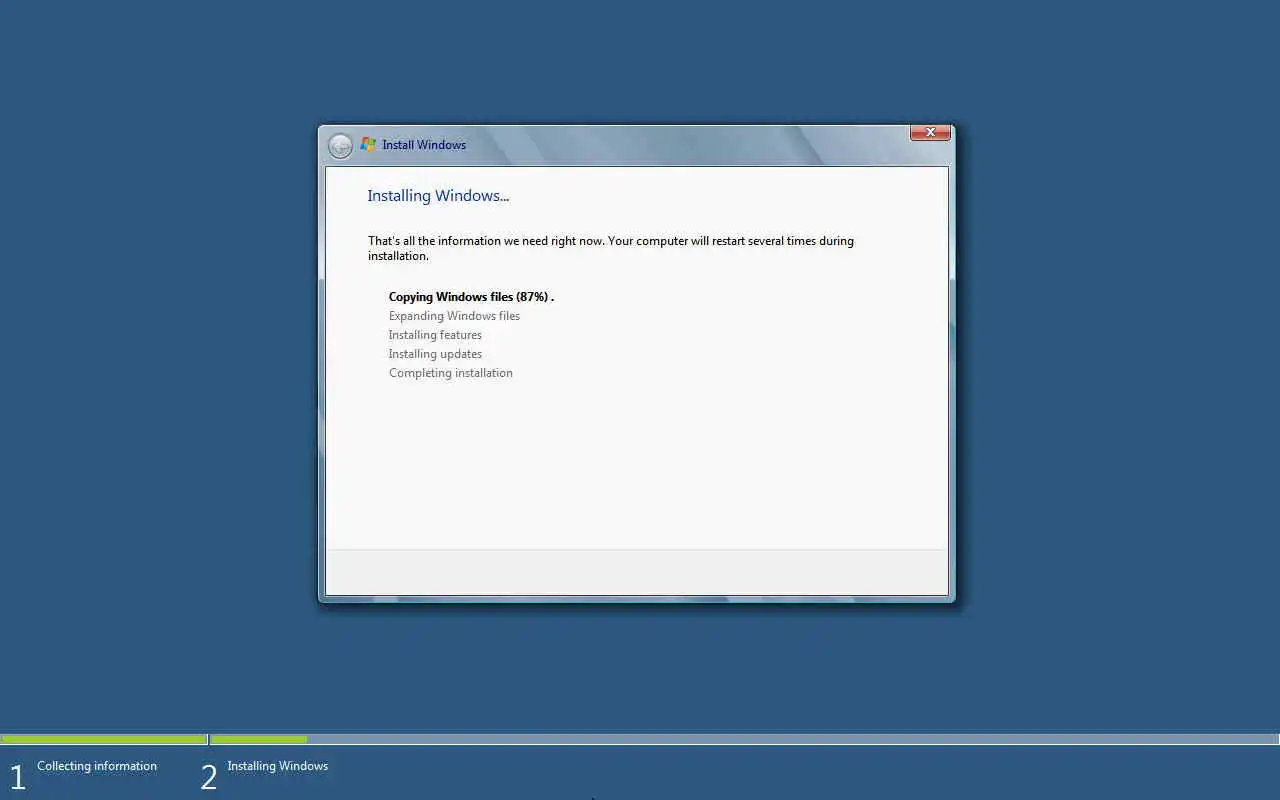
Task: Click the back arrow in Install Windows
Action: [340, 146]
